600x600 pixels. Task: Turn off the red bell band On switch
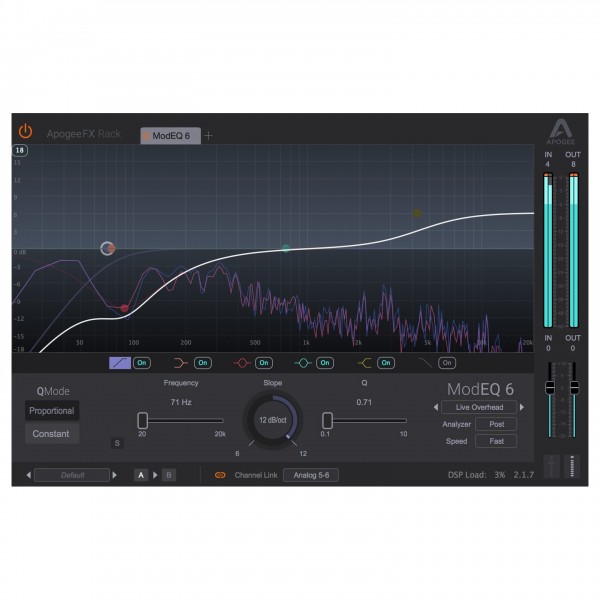tap(264, 363)
